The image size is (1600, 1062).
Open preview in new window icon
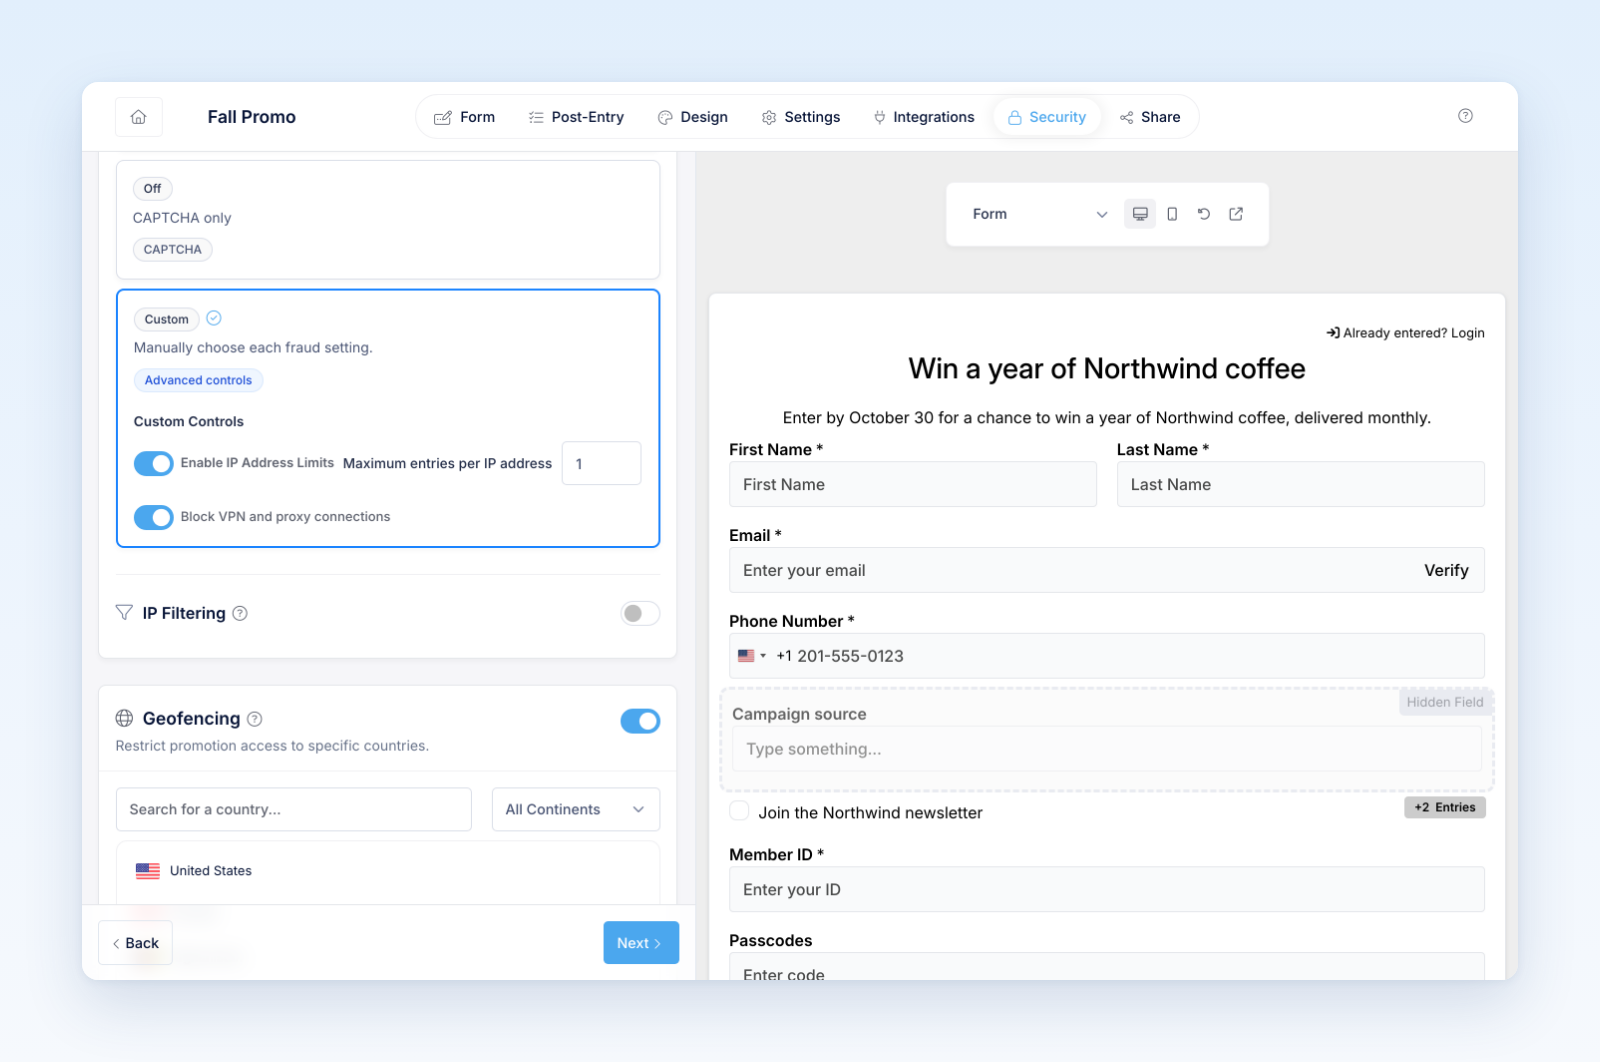[1236, 214]
